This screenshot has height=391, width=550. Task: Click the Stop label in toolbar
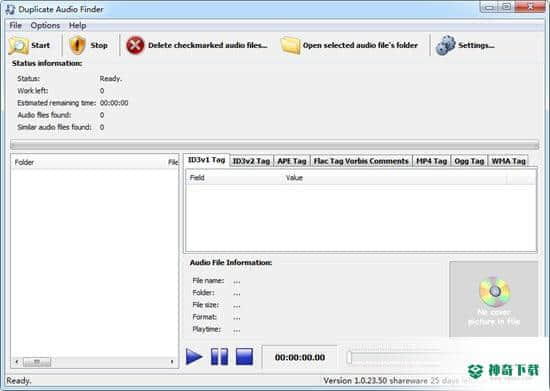(x=99, y=45)
